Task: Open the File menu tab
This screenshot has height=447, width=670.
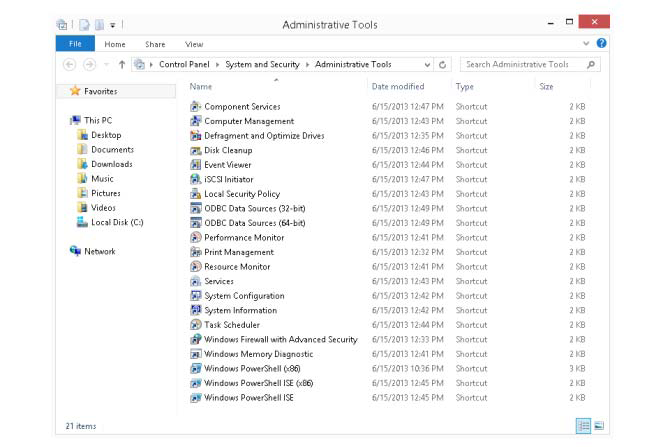Action: click(x=75, y=44)
